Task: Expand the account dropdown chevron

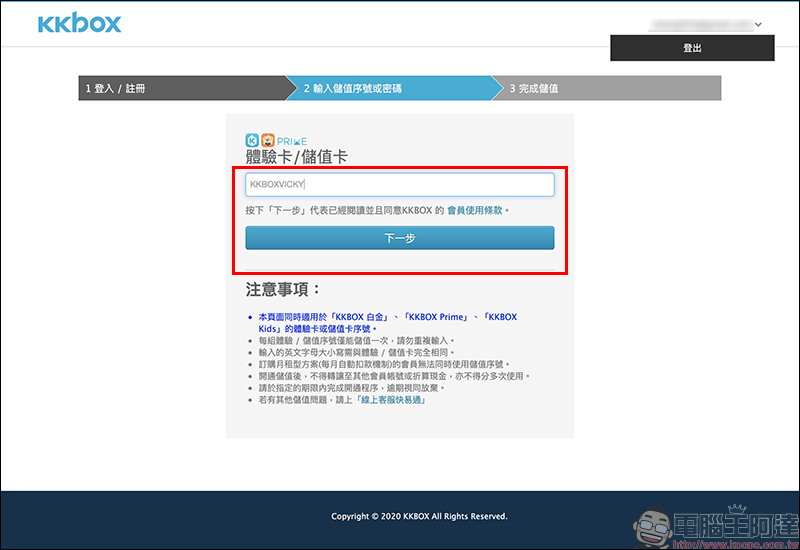Action: pyautogui.click(x=759, y=24)
